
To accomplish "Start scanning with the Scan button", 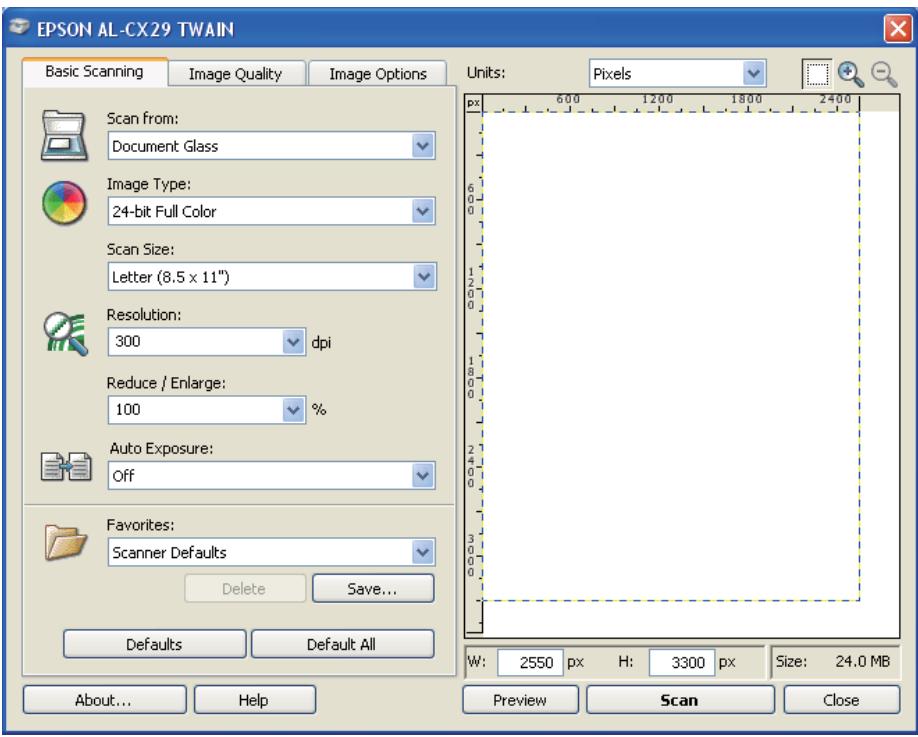I will tap(680, 700).
